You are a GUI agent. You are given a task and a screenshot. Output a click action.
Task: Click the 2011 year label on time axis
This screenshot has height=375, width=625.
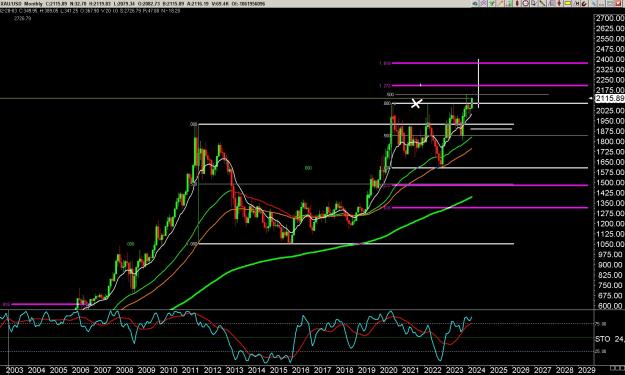[x=191, y=370]
